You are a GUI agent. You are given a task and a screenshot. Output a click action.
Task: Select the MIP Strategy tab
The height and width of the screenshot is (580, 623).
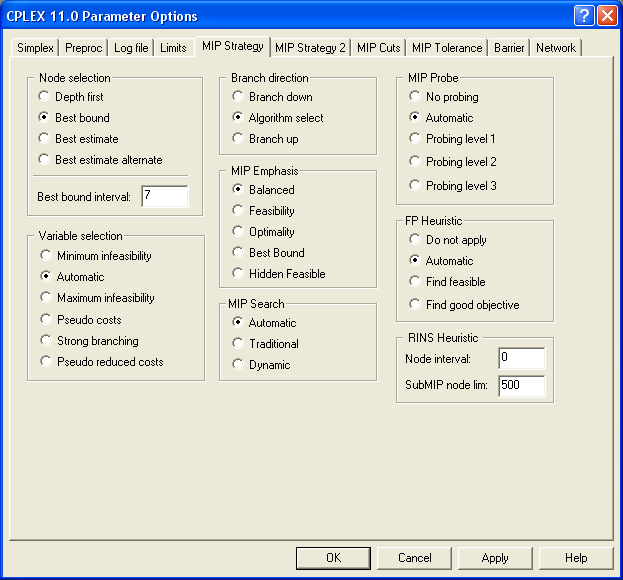tap(233, 46)
